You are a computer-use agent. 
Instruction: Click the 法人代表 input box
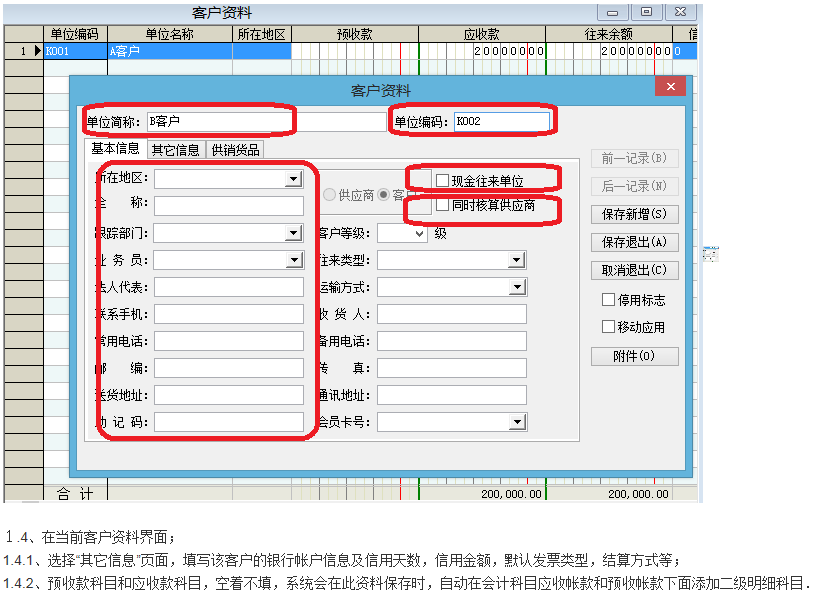[229, 287]
